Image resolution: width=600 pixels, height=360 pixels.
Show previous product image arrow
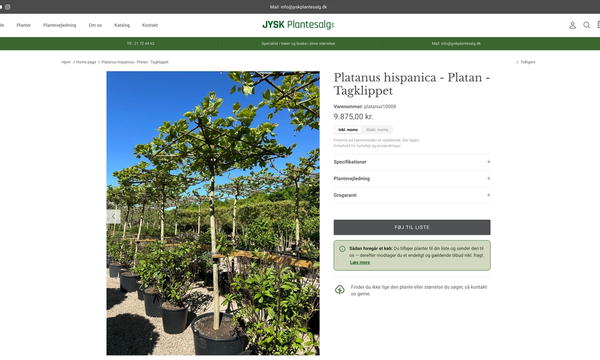(113, 217)
